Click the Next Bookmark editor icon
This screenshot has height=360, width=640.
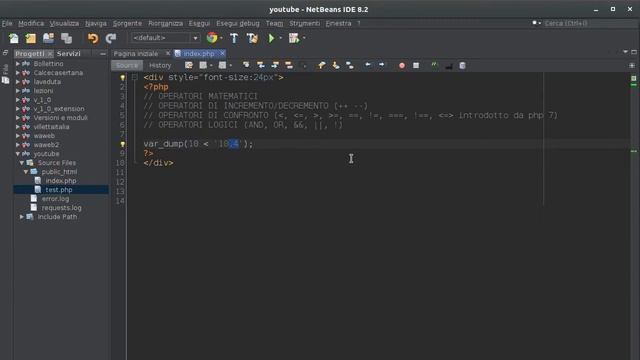(x=336, y=65)
